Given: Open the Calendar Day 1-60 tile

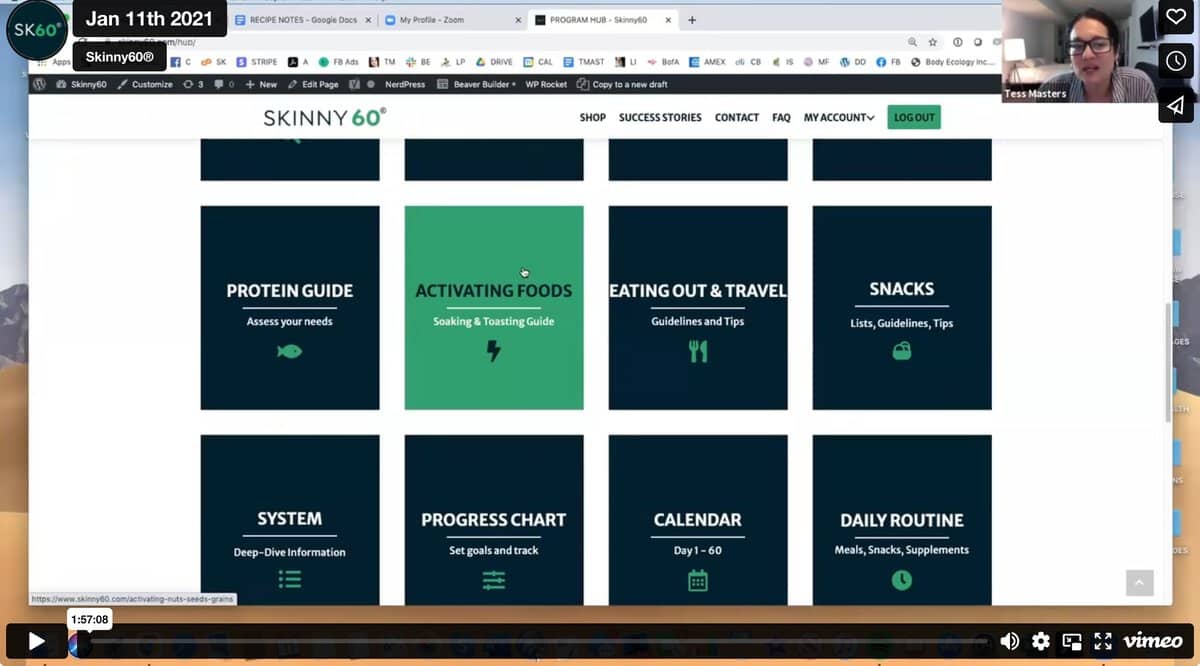Looking at the screenshot, I should 698,520.
